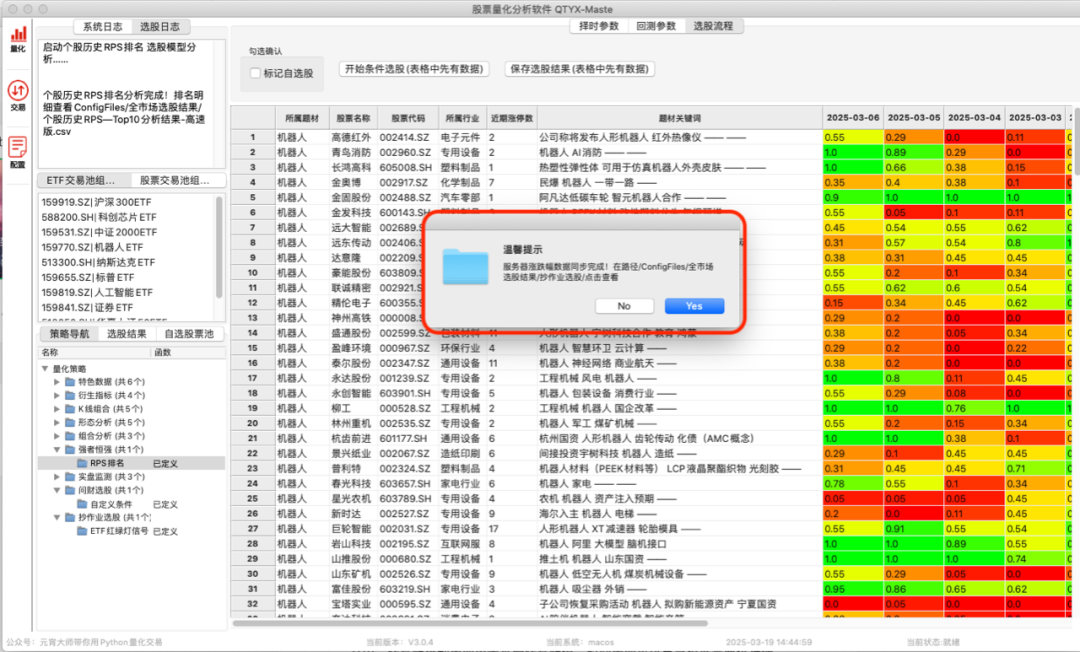Image resolution: width=1080 pixels, height=652 pixels.
Task: Expand the K线组合 tree node
Action: click(57, 409)
